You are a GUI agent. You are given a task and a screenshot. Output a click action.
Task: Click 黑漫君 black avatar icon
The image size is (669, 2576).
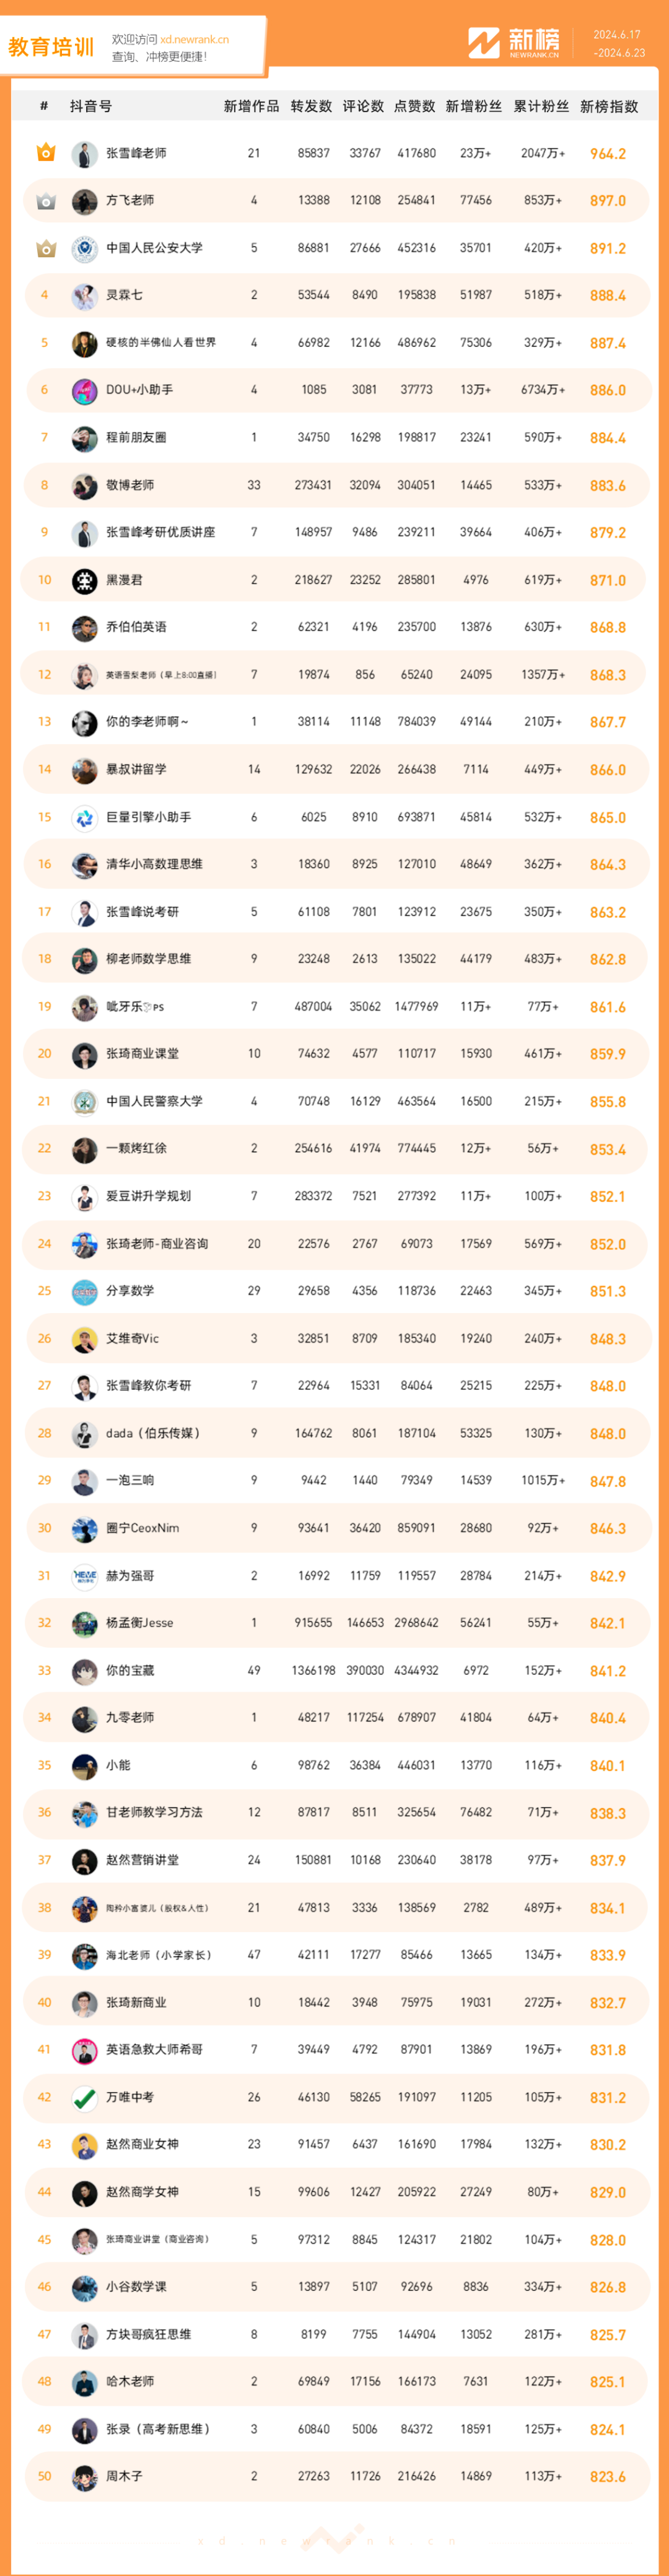84,580
